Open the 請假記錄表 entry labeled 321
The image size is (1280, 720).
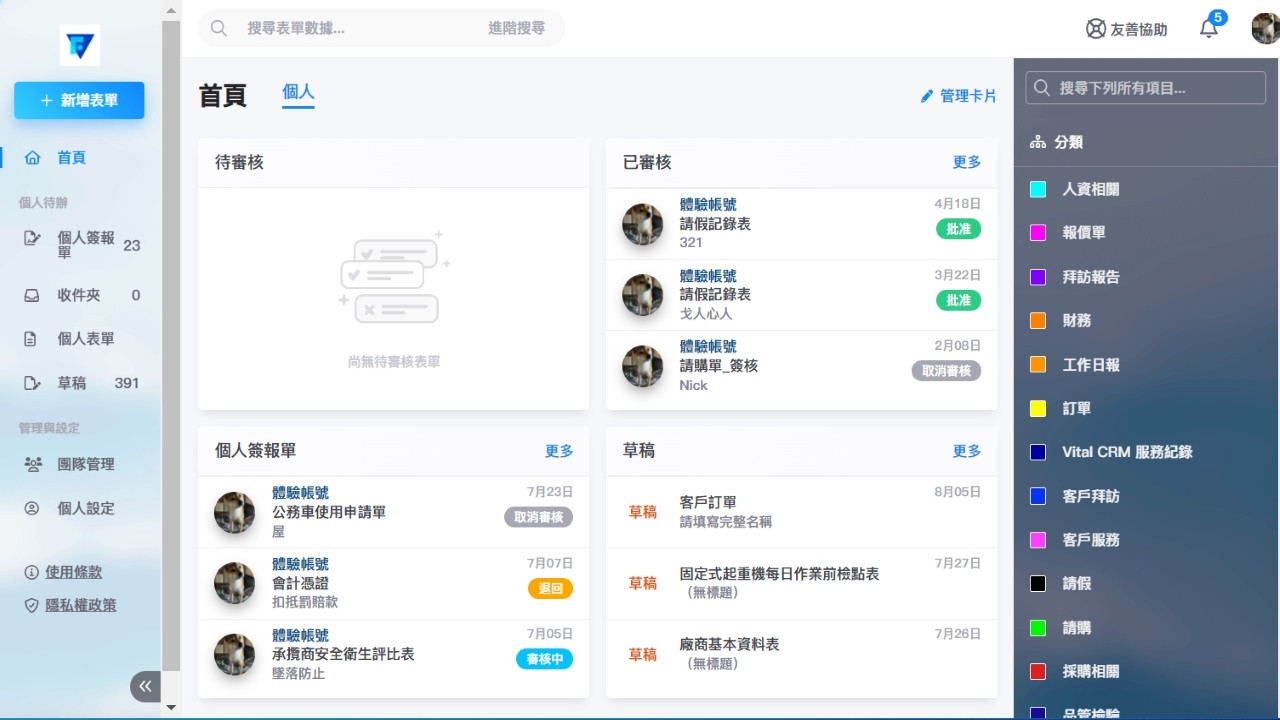(x=802, y=223)
